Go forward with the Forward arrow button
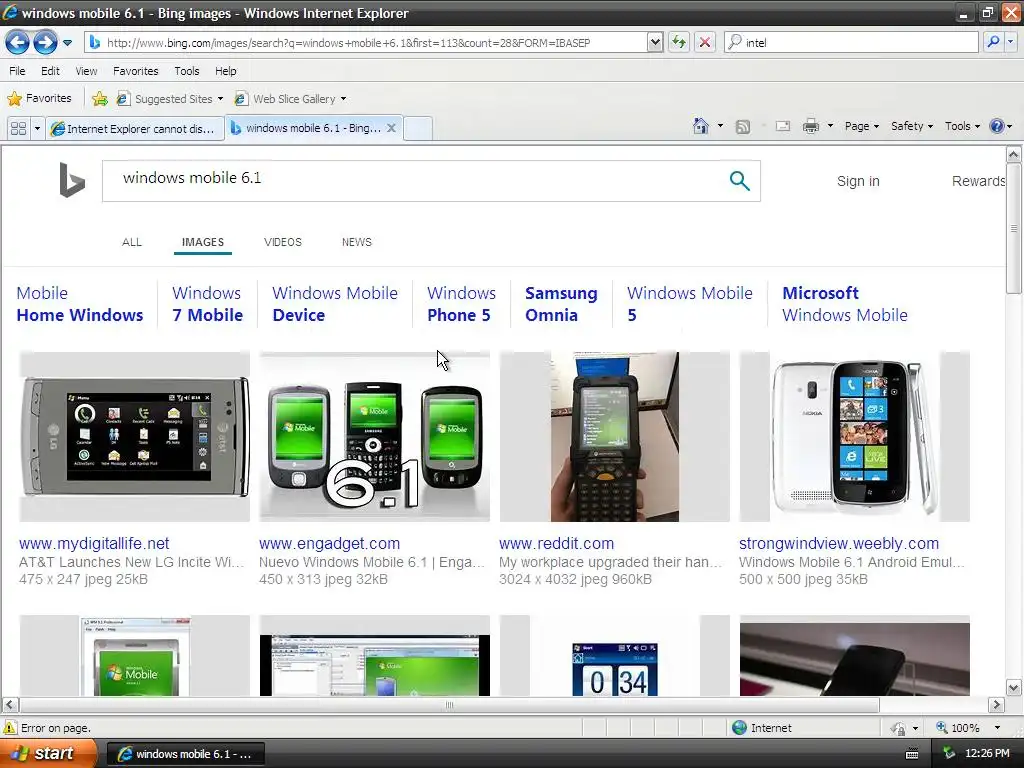Screen dimensions: 1024x768 click(45, 43)
